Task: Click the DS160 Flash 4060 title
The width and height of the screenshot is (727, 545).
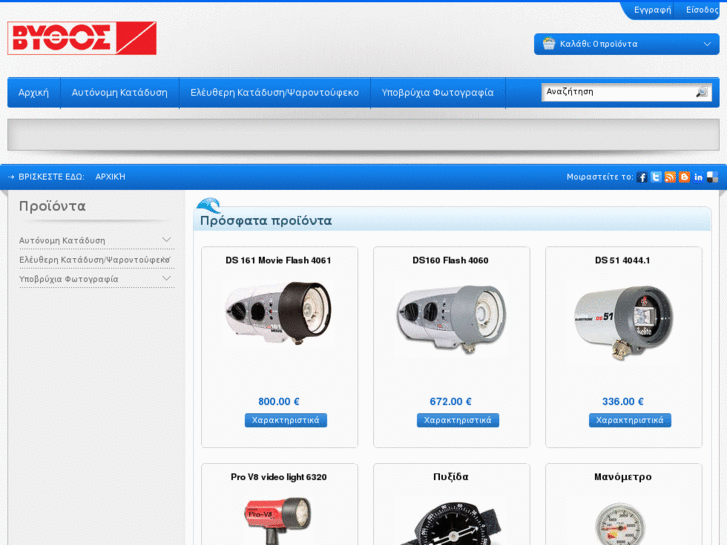Action: click(451, 260)
